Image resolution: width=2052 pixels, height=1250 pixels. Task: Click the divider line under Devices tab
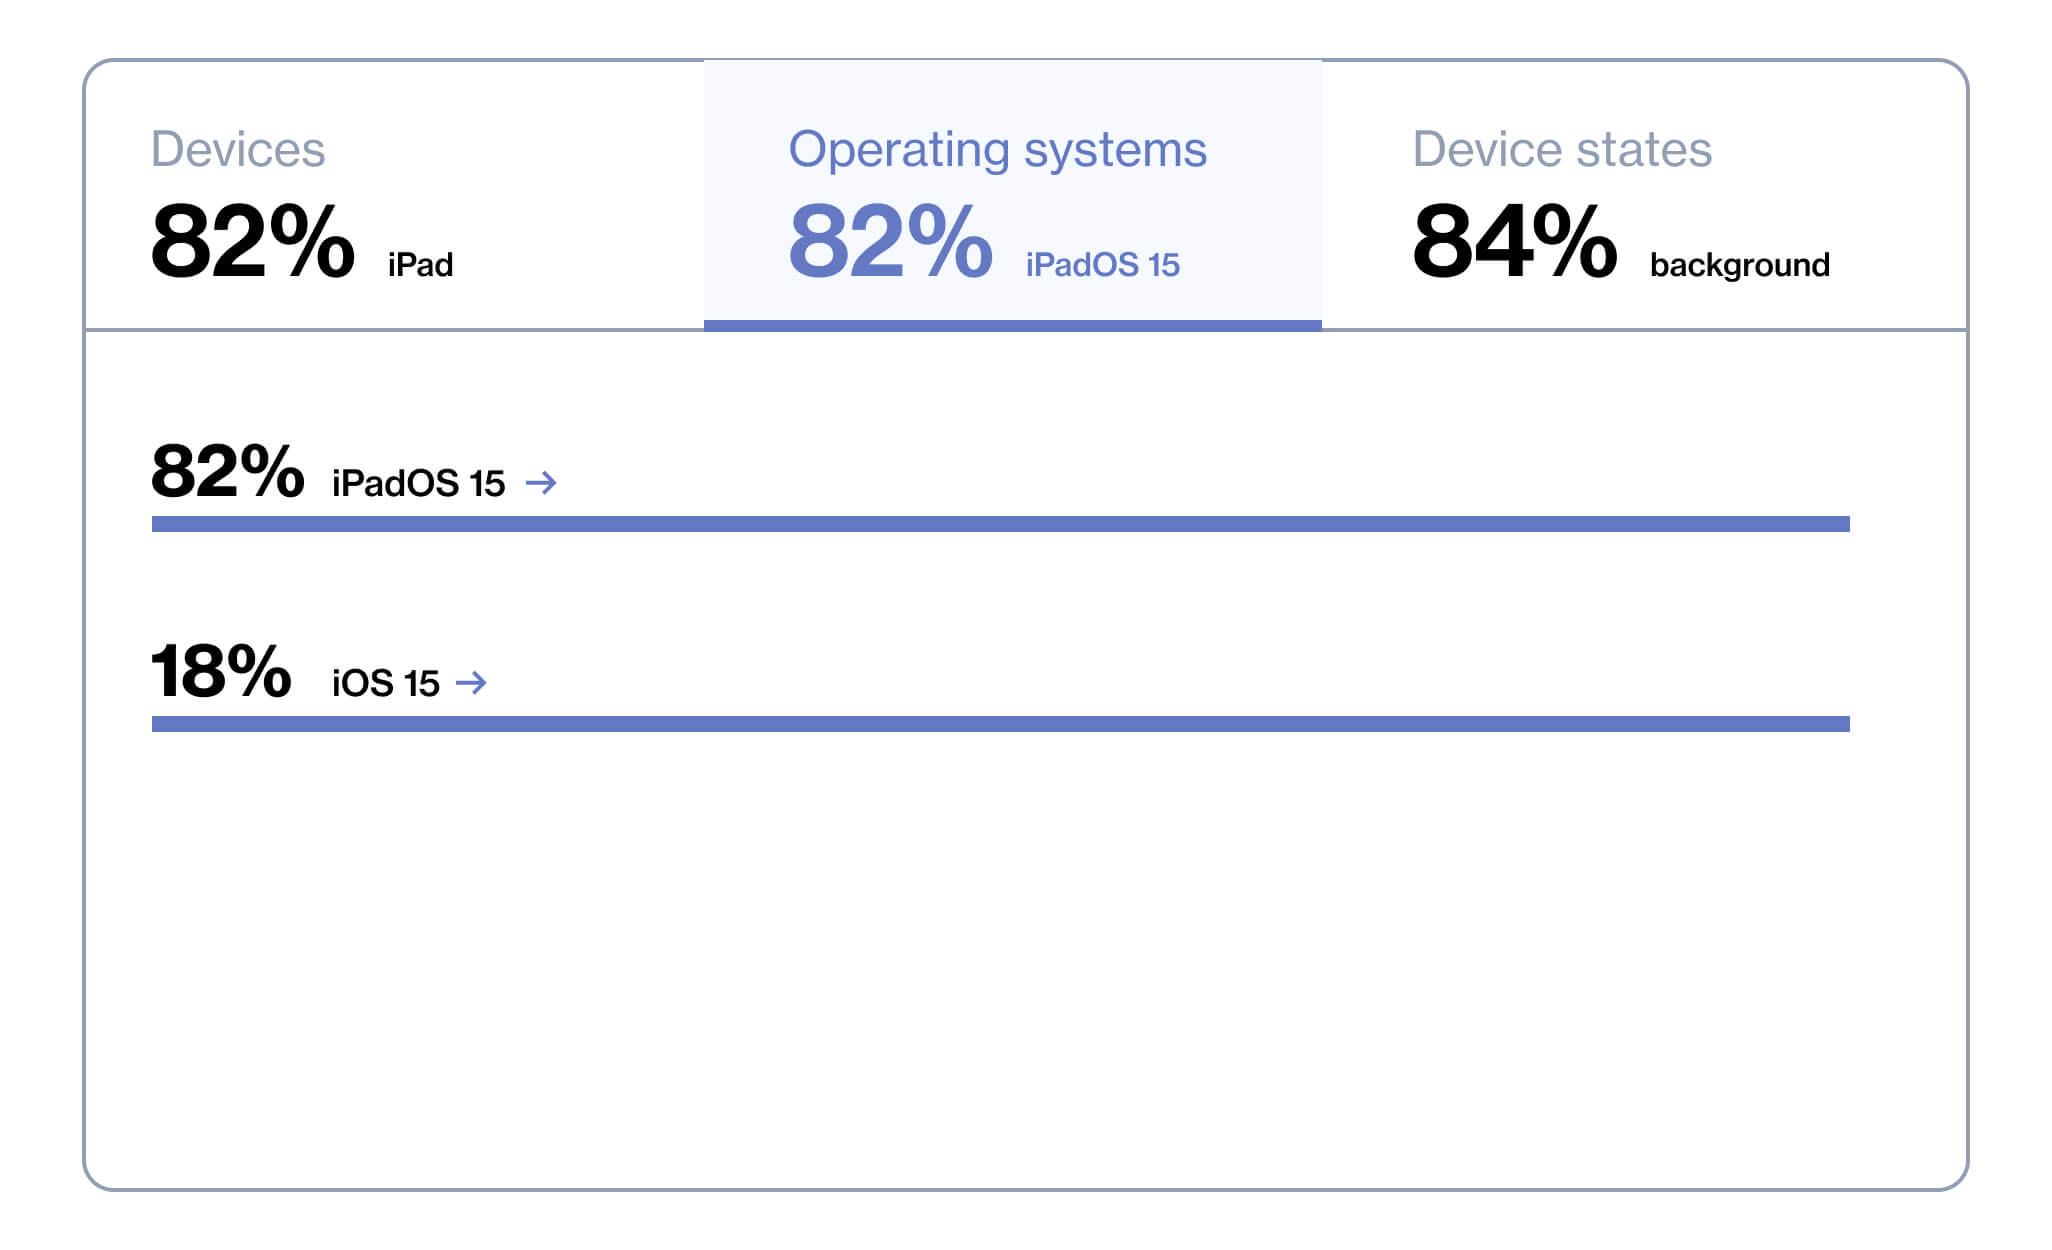tap(394, 329)
